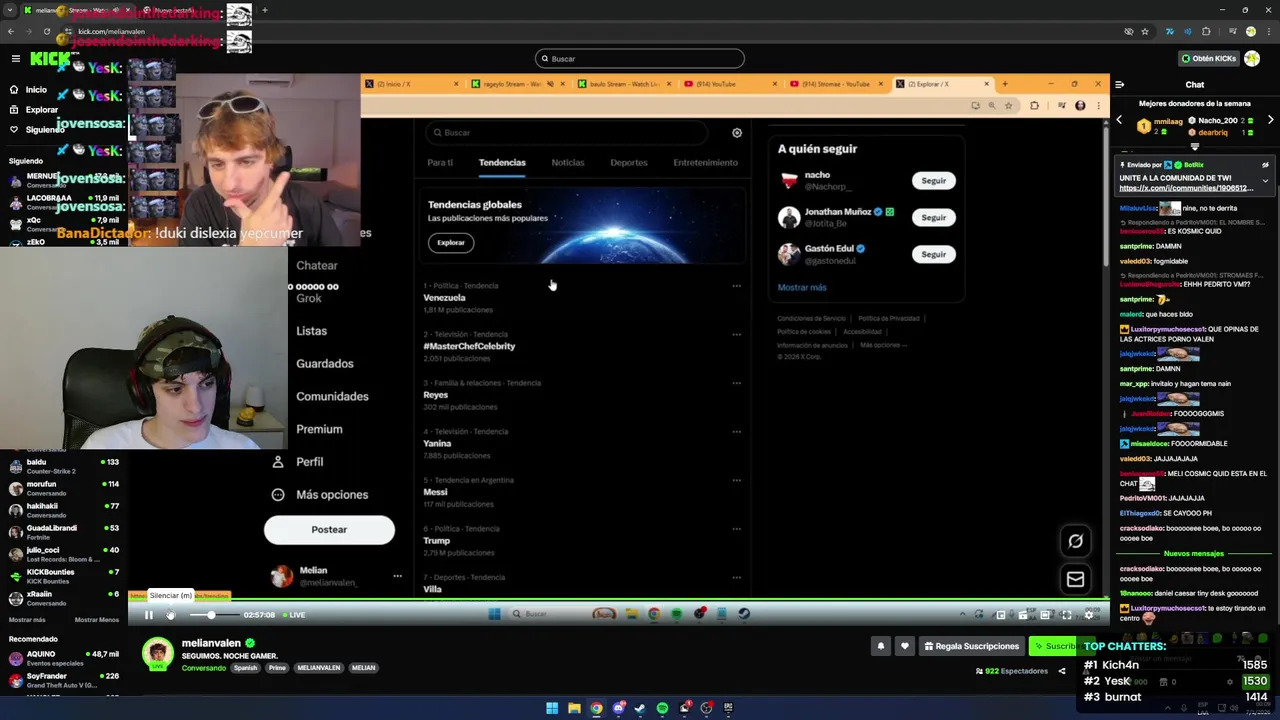The height and width of the screenshot is (720, 1280).
Task: Switch to Deportes tab in X
Action: tap(629, 162)
